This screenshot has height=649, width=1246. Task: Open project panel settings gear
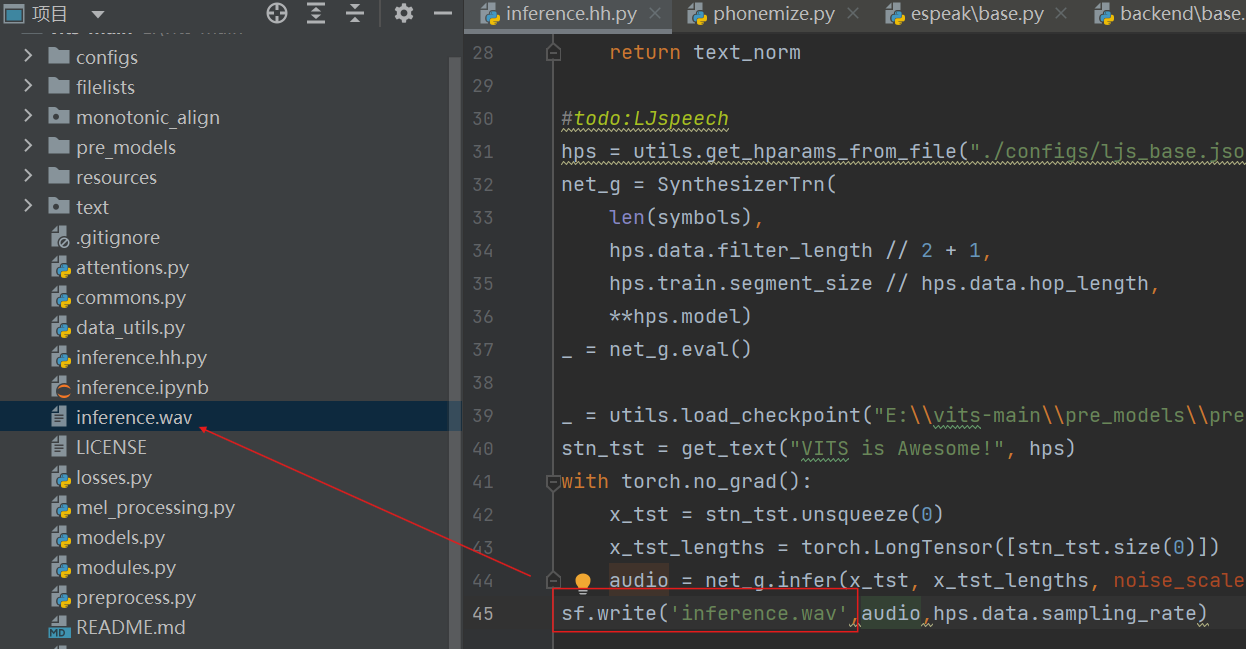(403, 13)
